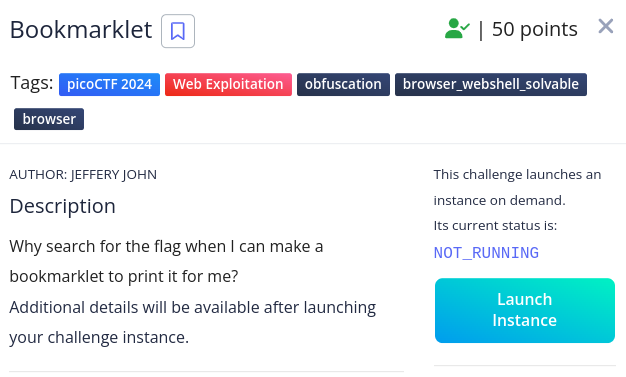Select the Web Exploitation tag

pyautogui.click(x=228, y=84)
